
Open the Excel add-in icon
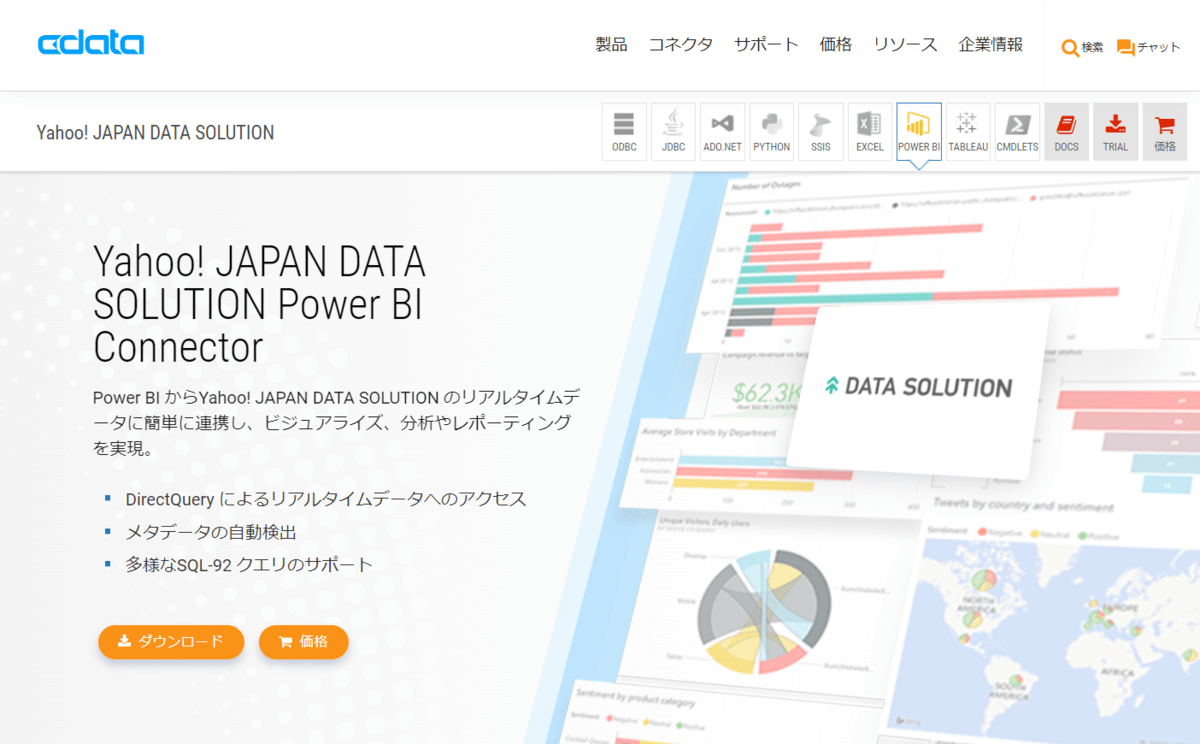pyautogui.click(x=869, y=132)
